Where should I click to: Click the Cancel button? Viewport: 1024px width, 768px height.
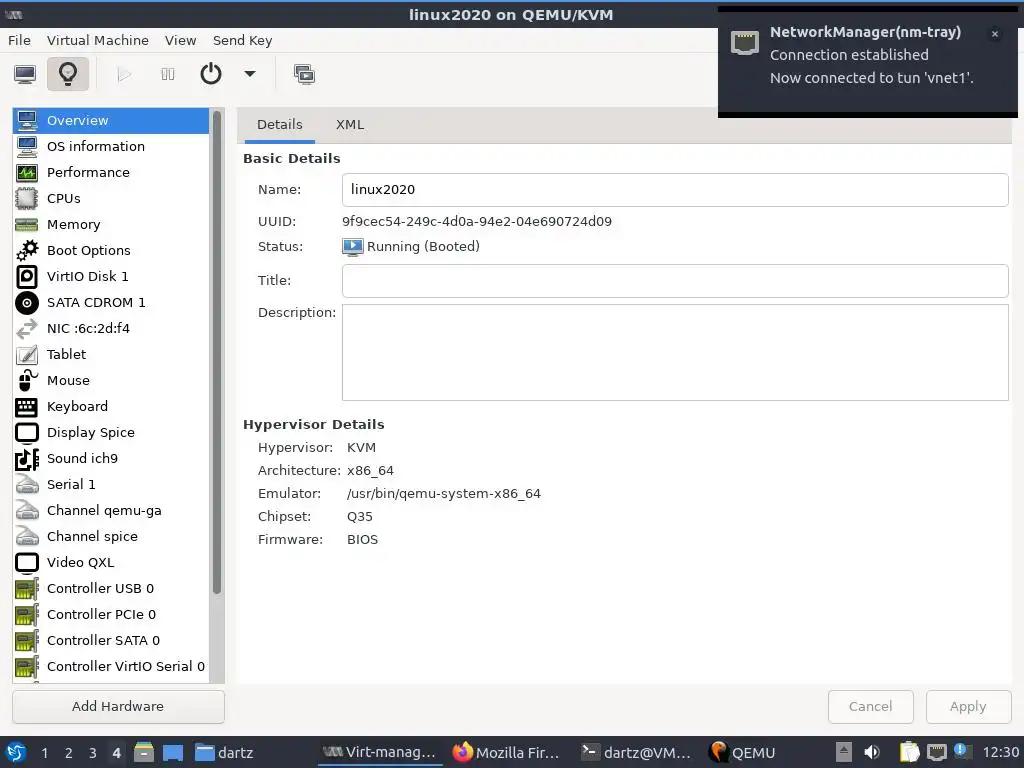point(871,707)
